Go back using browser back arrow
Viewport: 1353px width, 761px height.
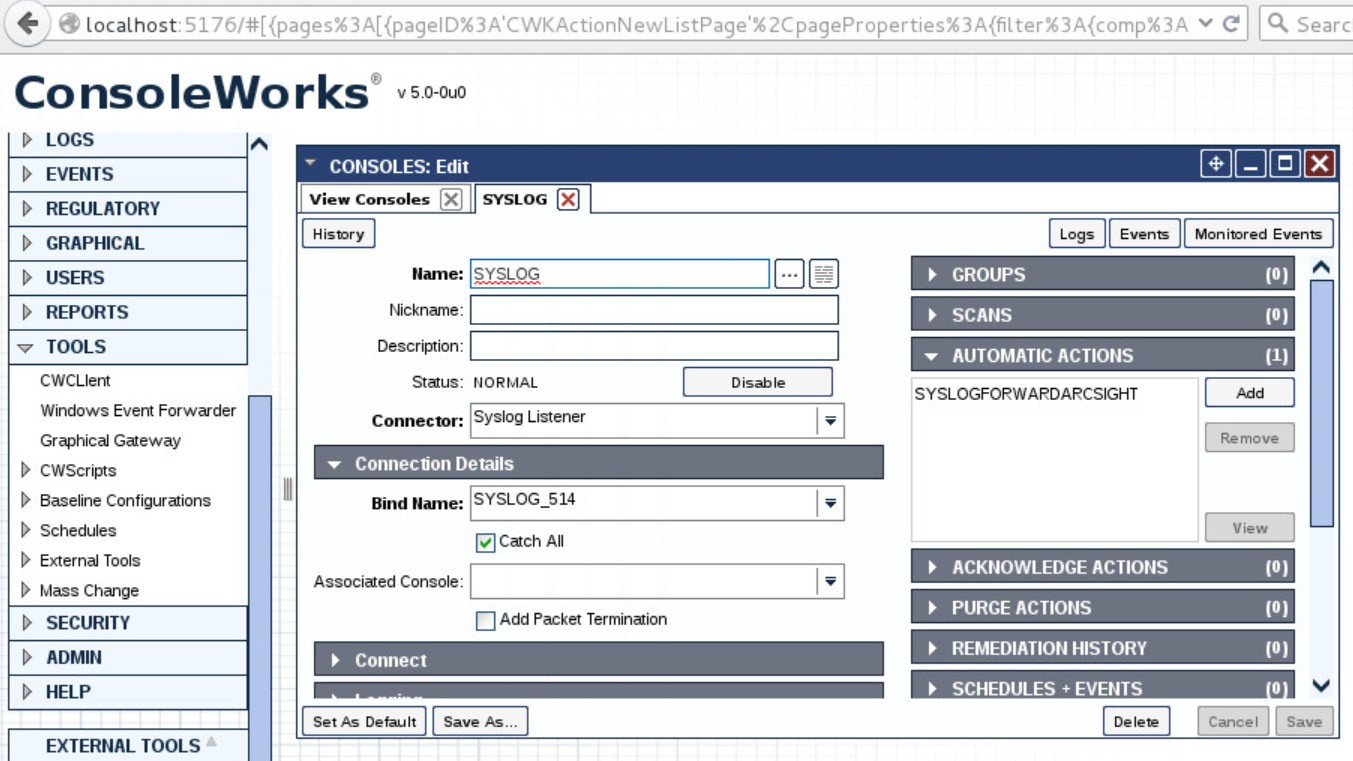27,23
